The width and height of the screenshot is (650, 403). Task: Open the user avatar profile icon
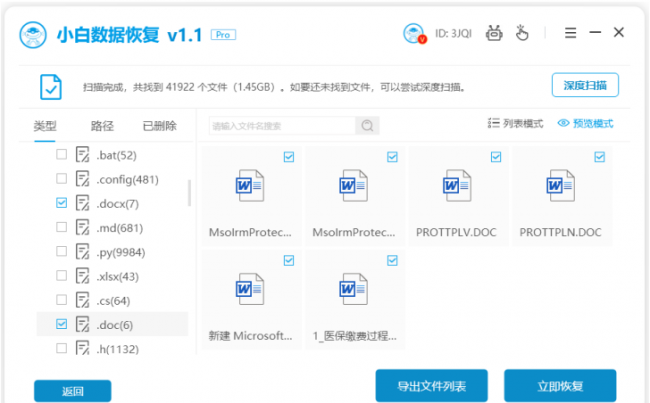(414, 34)
